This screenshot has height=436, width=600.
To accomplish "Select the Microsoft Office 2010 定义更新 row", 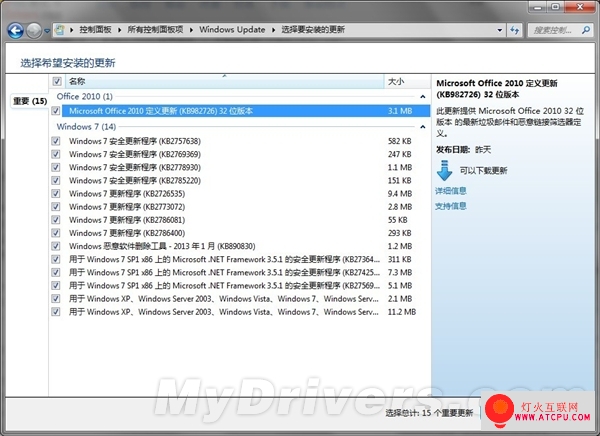I will click(x=246, y=111).
